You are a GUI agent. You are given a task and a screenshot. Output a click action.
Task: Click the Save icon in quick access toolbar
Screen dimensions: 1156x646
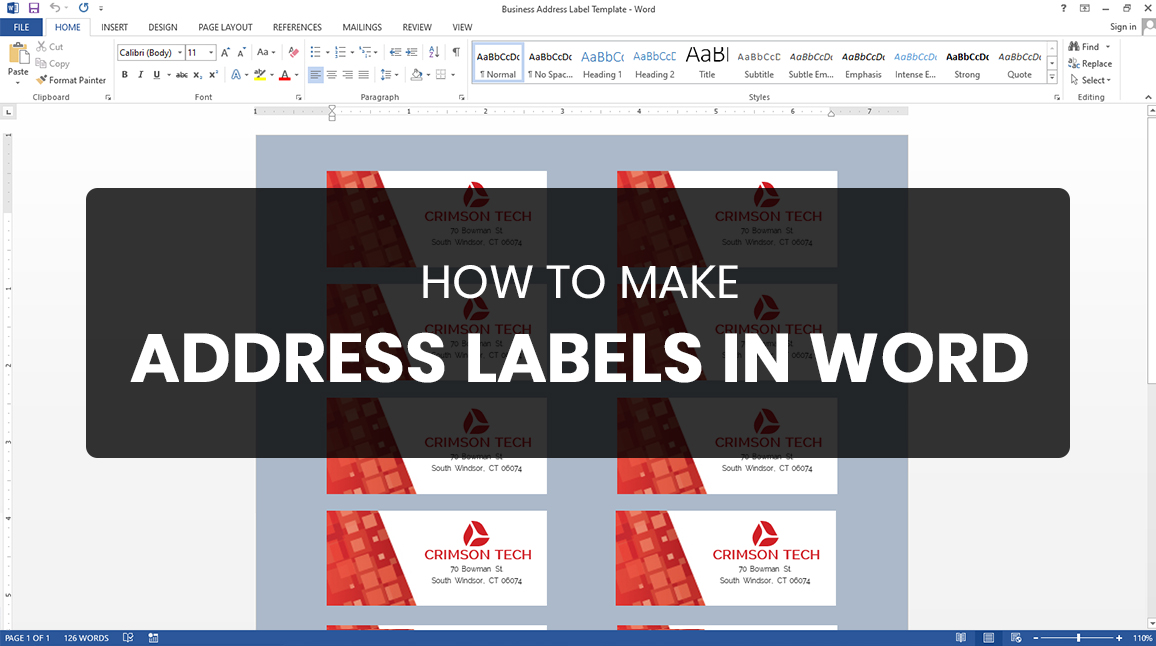coord(34,8)
